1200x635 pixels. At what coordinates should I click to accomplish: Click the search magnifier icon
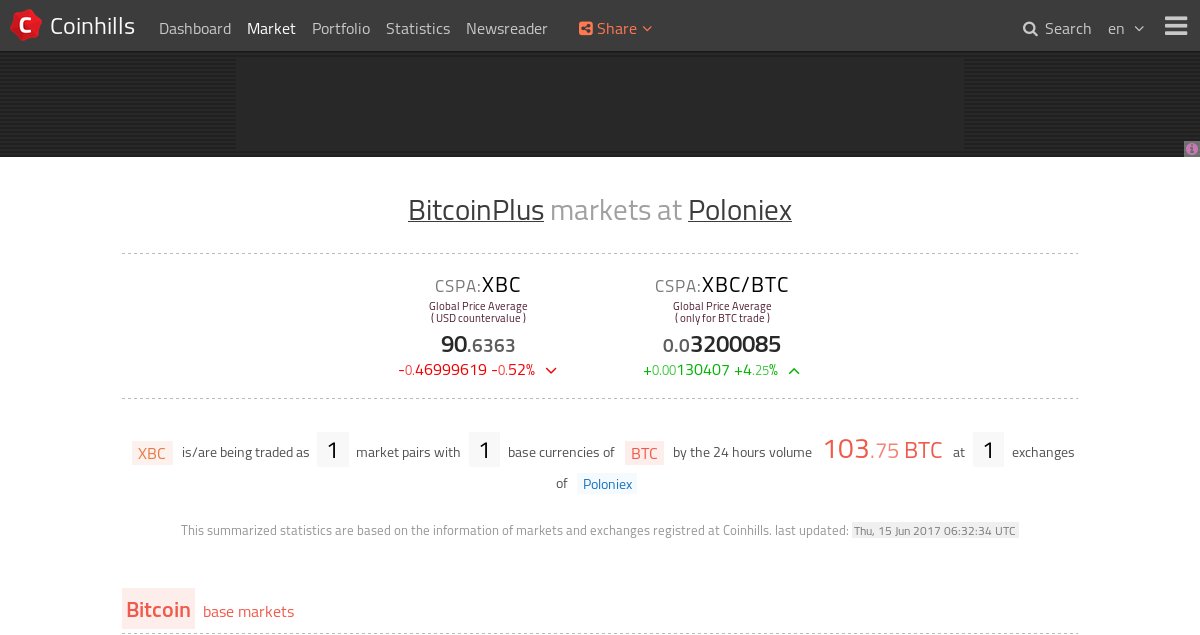coord(1030,29)
